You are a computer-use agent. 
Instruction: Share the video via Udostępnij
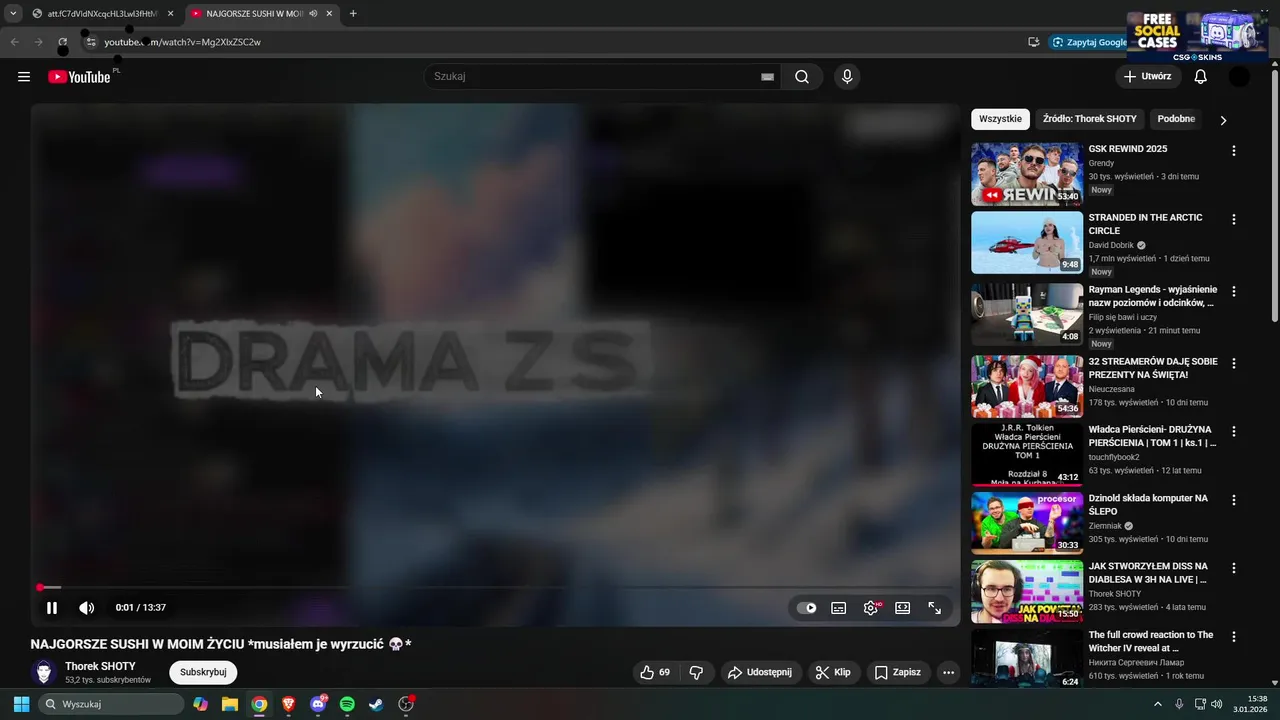click(x=760, y=672)
